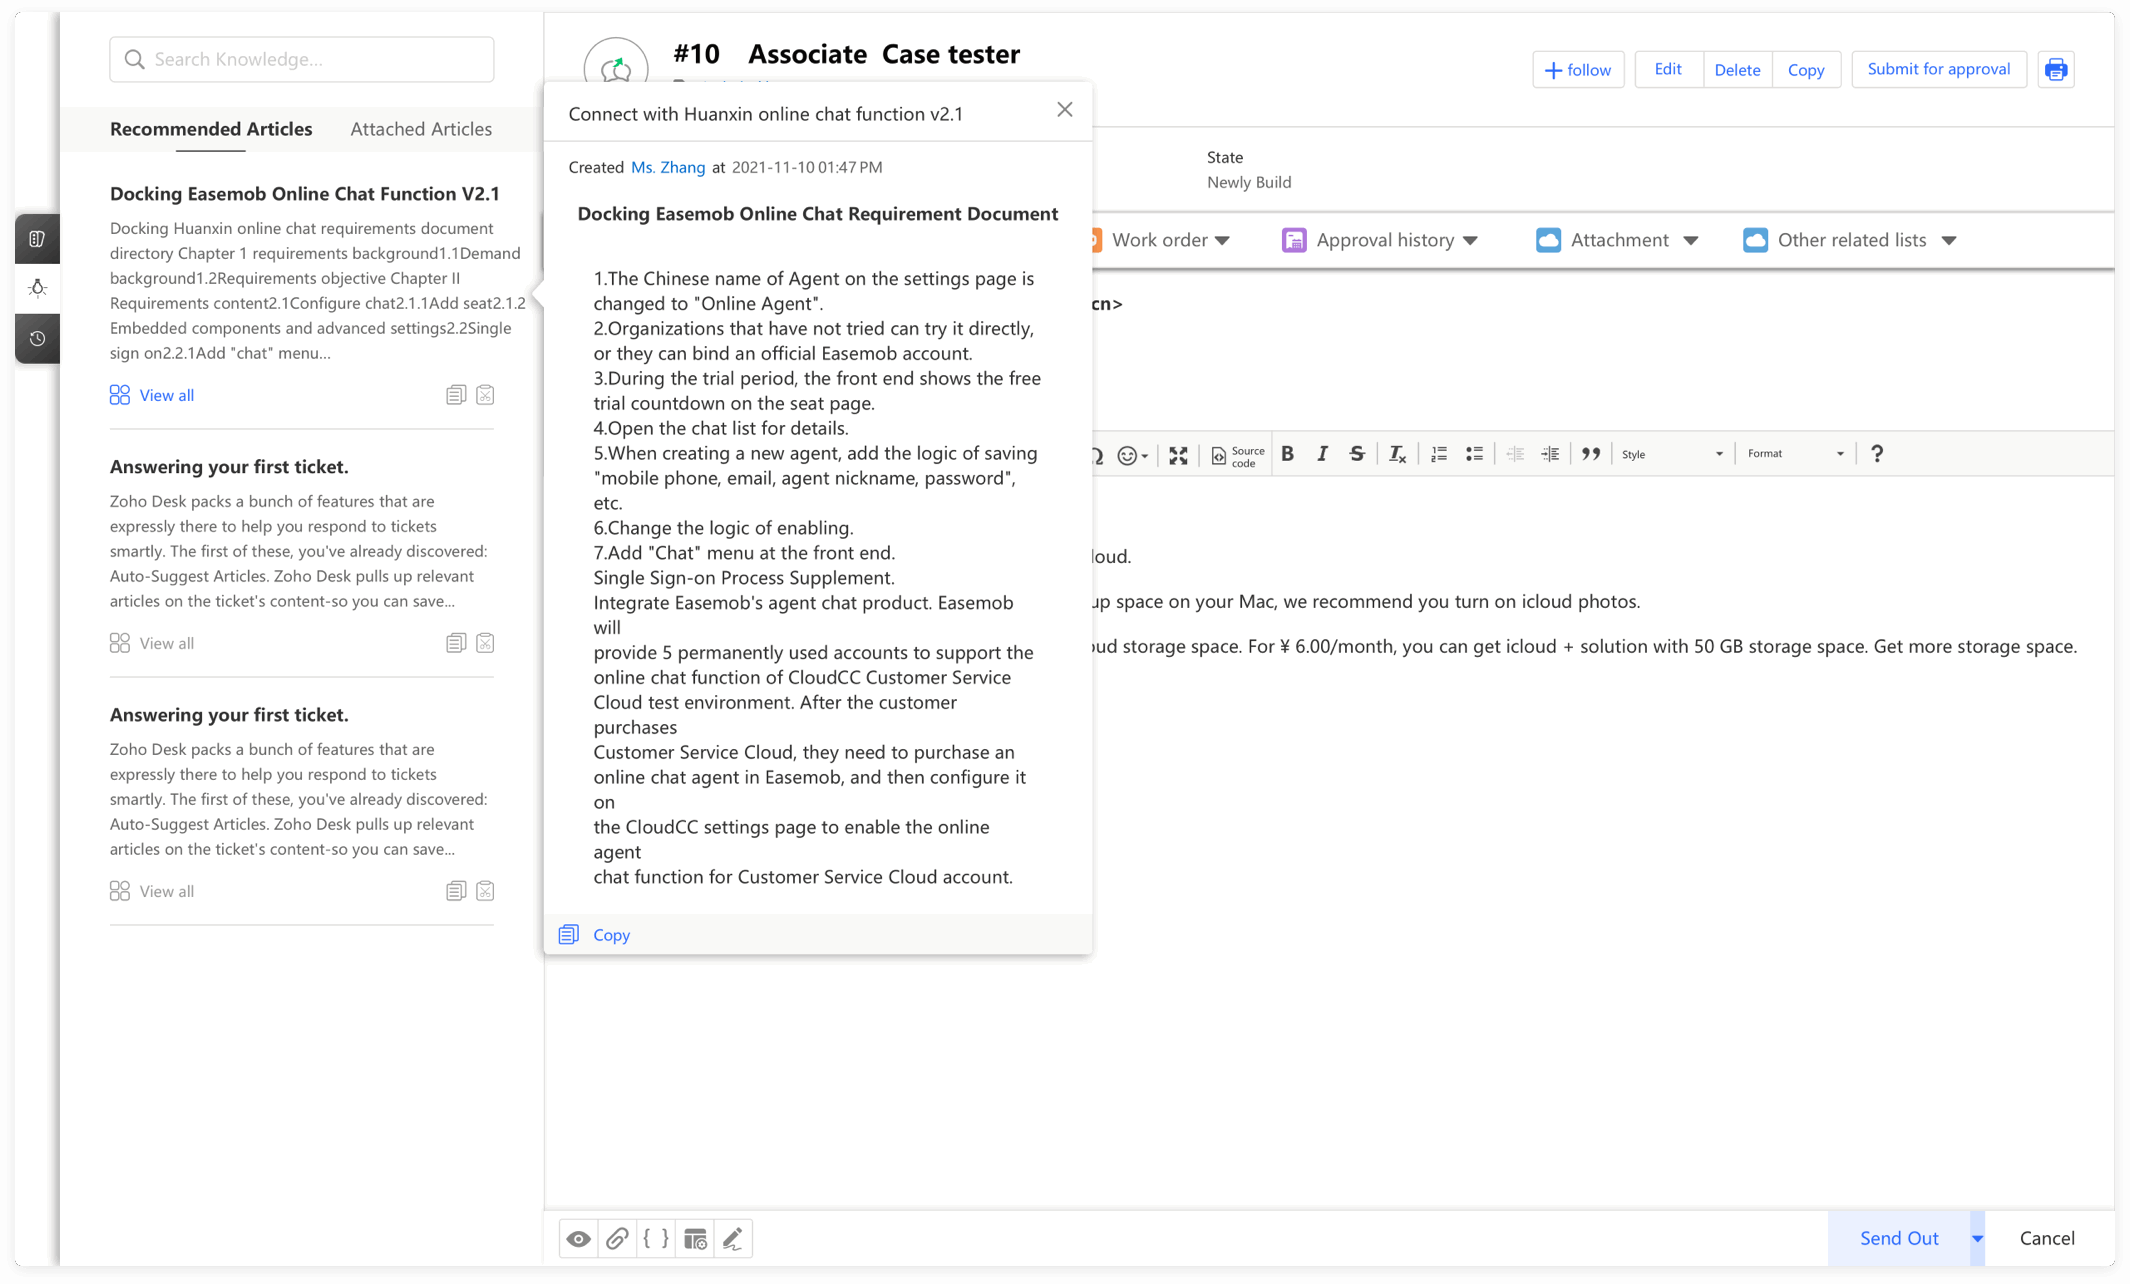This screenshot has height=1284, width=2130.
Task: Click Submit for approval button
Action: click(x=1938, y=69)
